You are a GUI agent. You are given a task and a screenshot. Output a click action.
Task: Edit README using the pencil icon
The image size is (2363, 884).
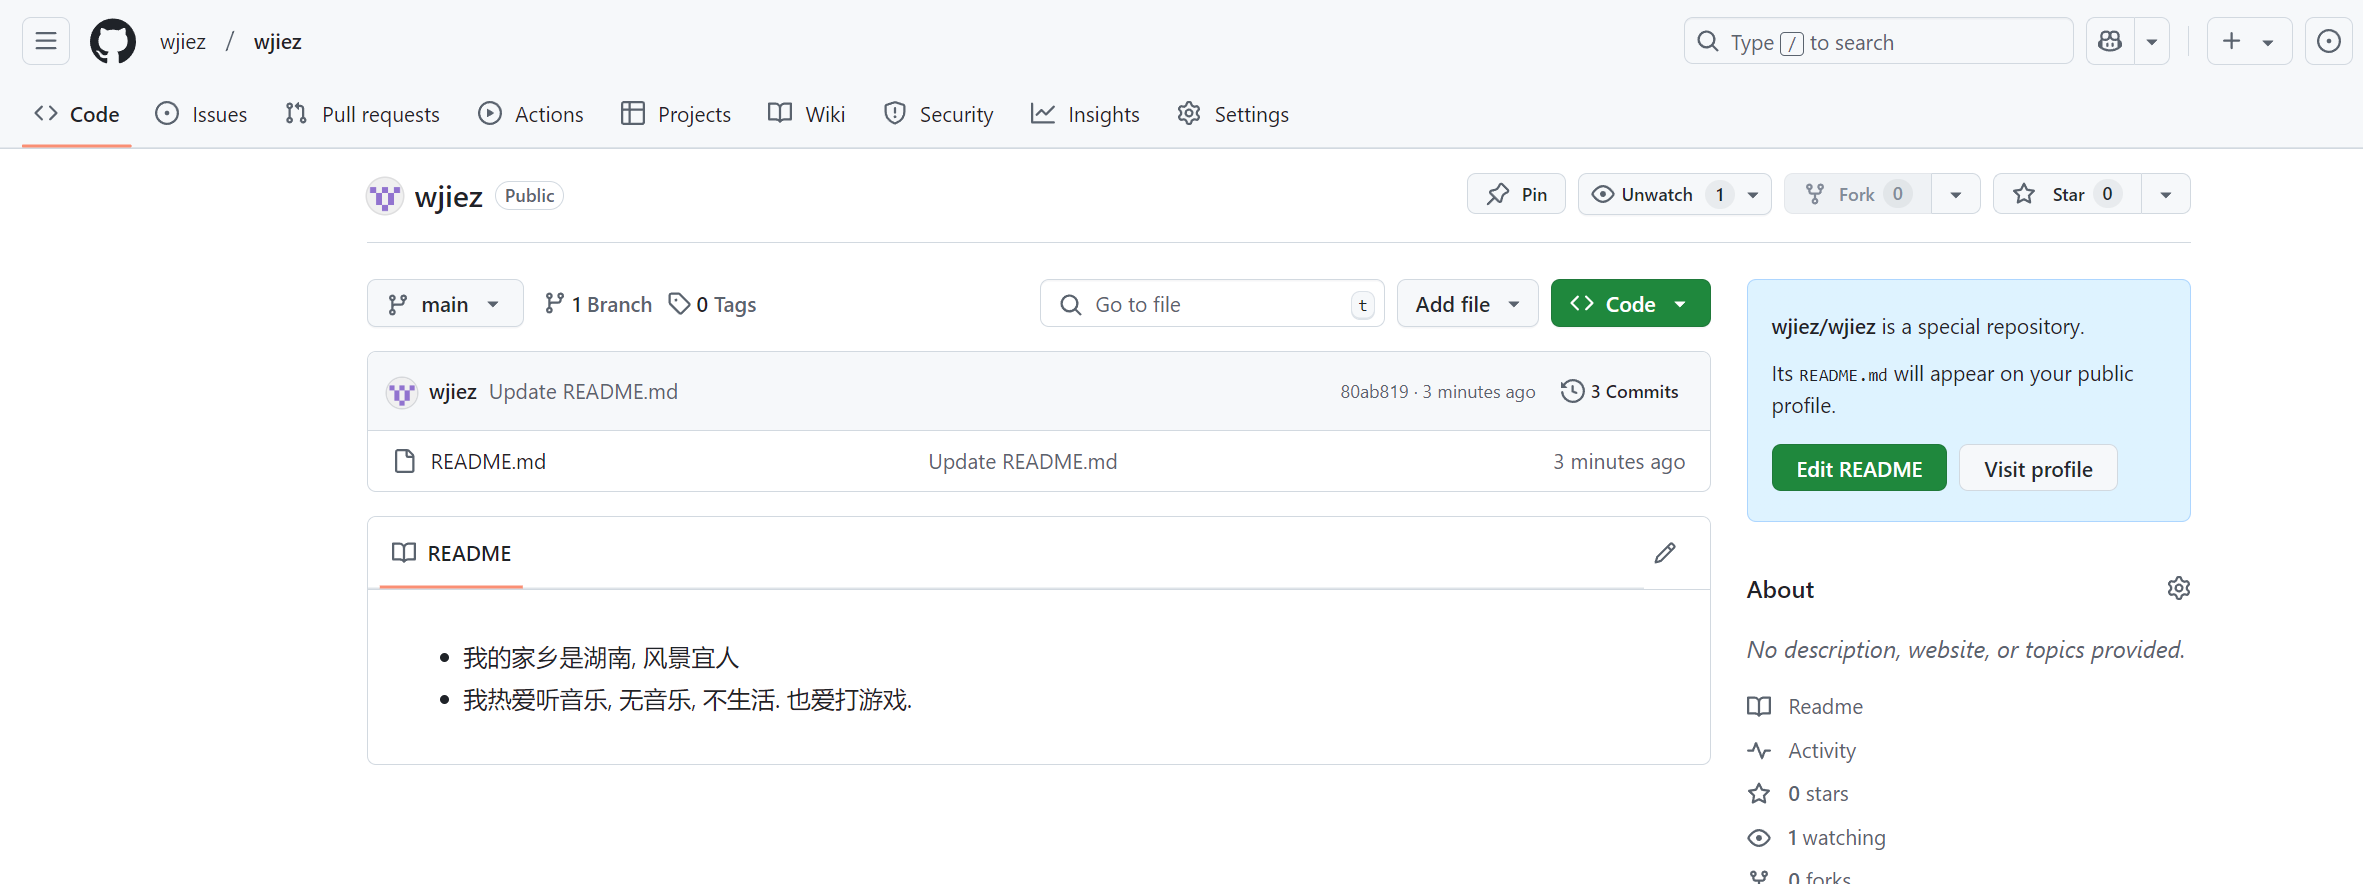[x=1665, y=553]
